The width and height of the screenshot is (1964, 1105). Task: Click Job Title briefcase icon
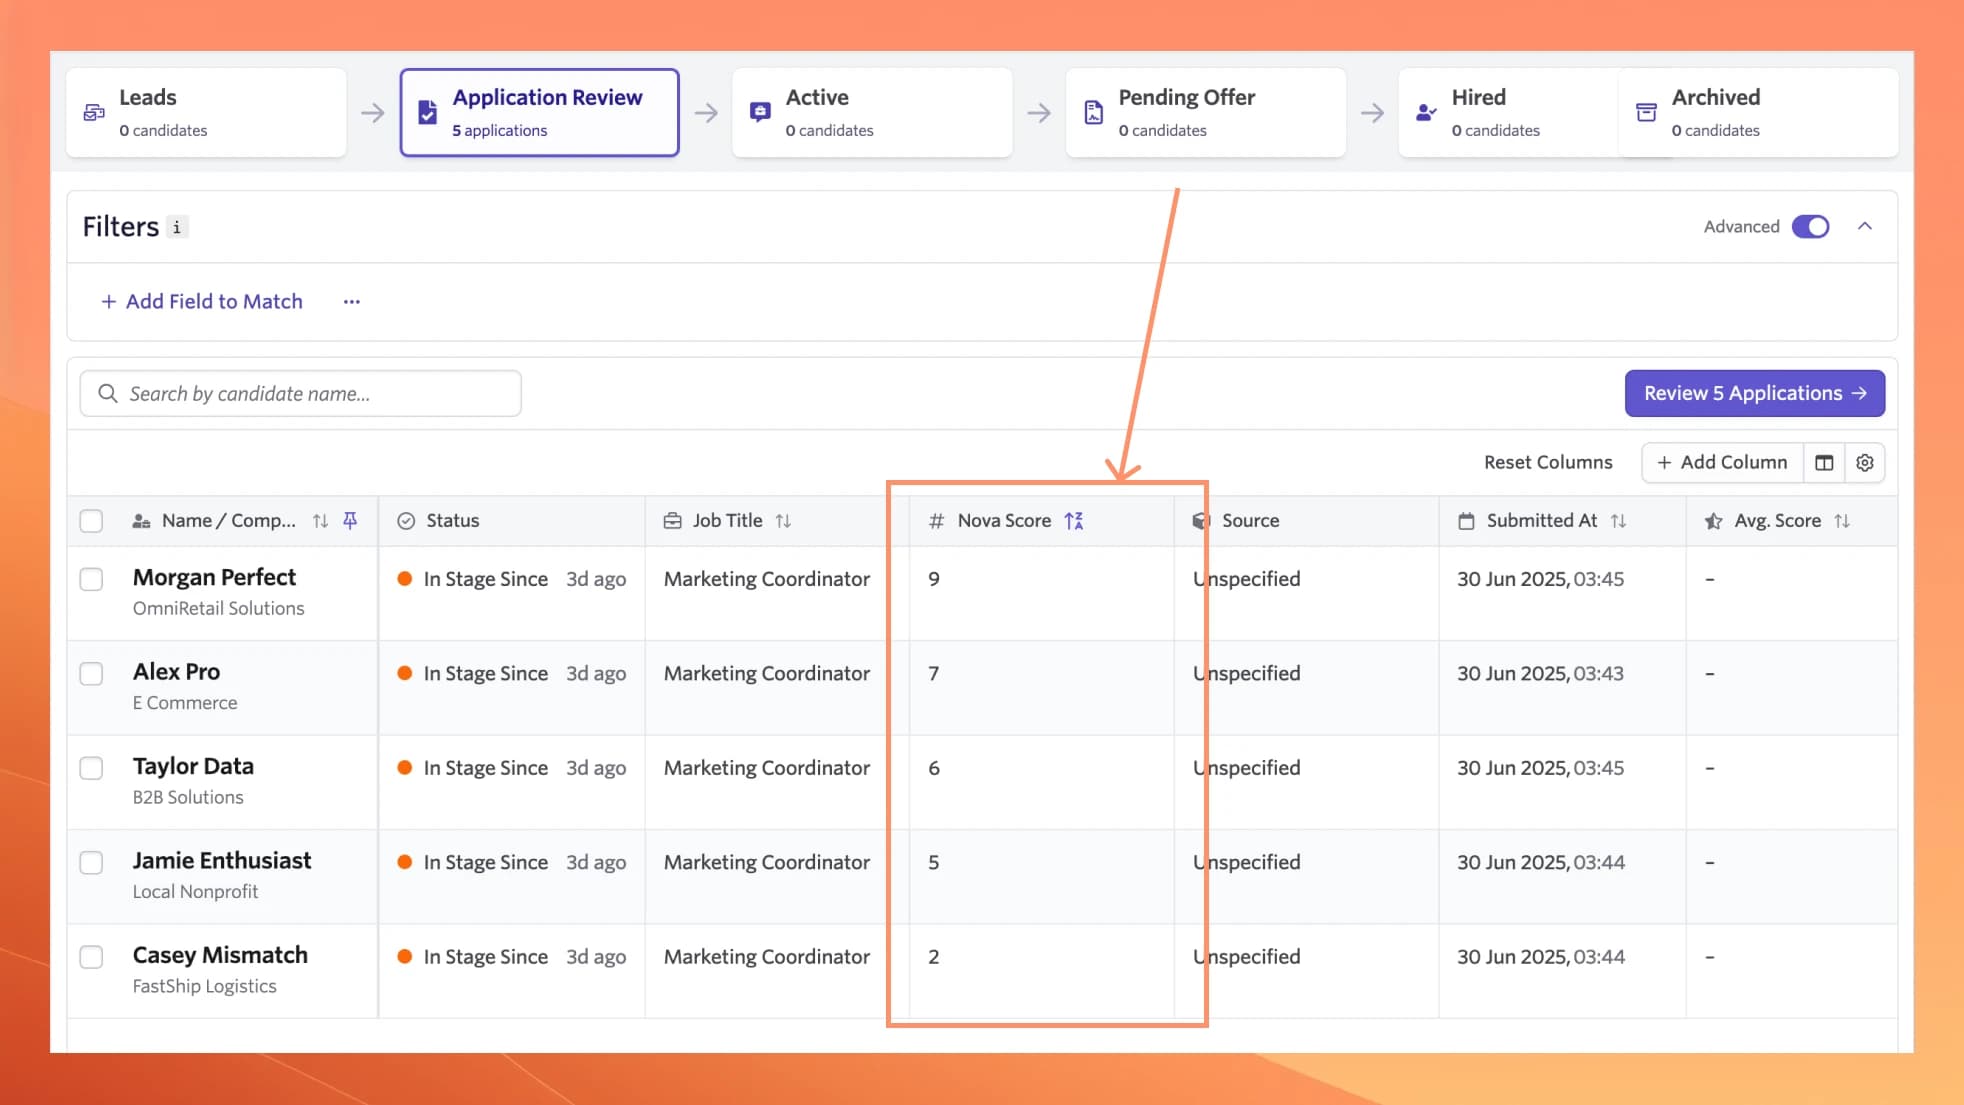coord(672,520)
